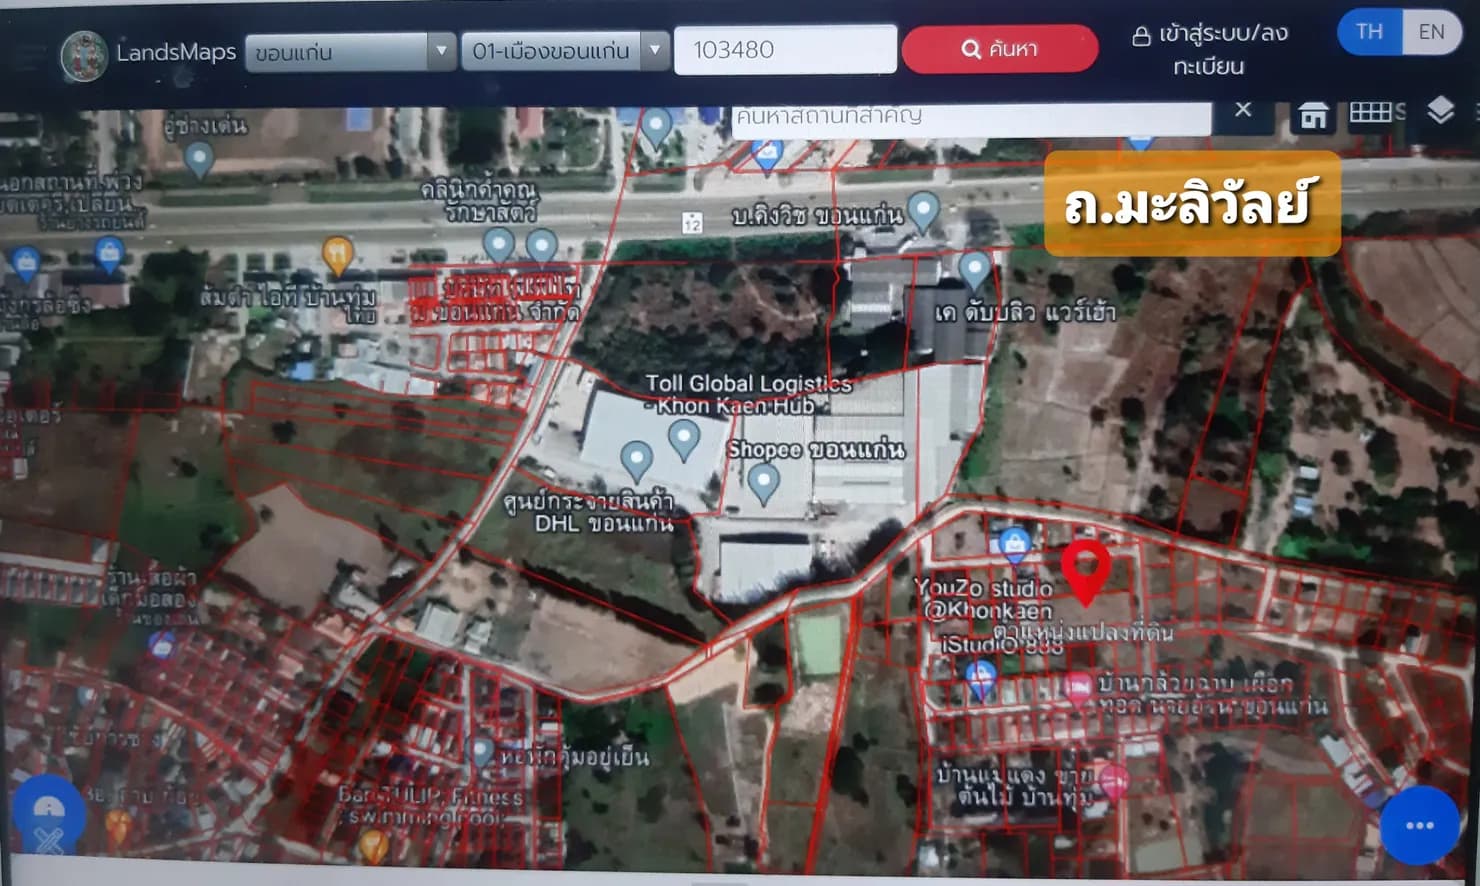Image resolution: width=1480 pixels, height=886 pixels.
Task: Click the หอพักคุ้มอยู่เย็น label
Action: pos(575,757)
